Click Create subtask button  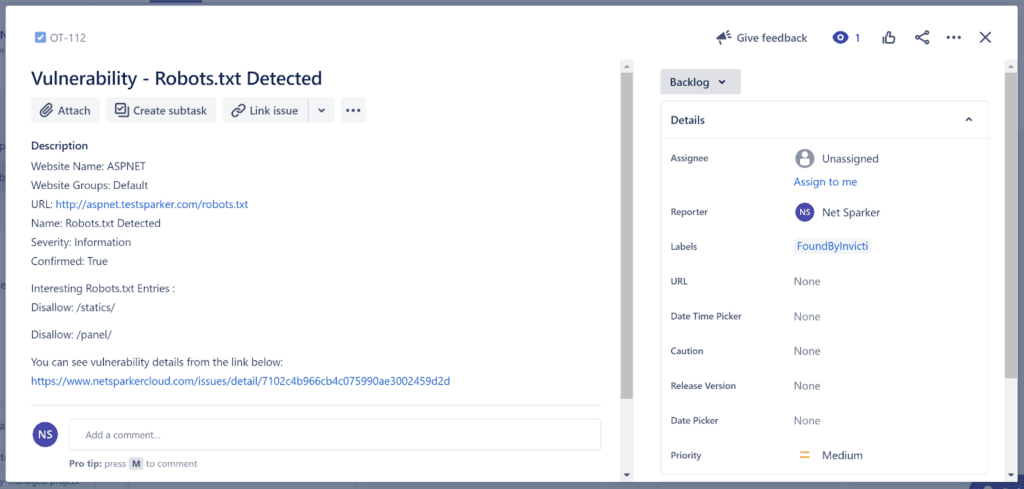[x=161, y=110]
